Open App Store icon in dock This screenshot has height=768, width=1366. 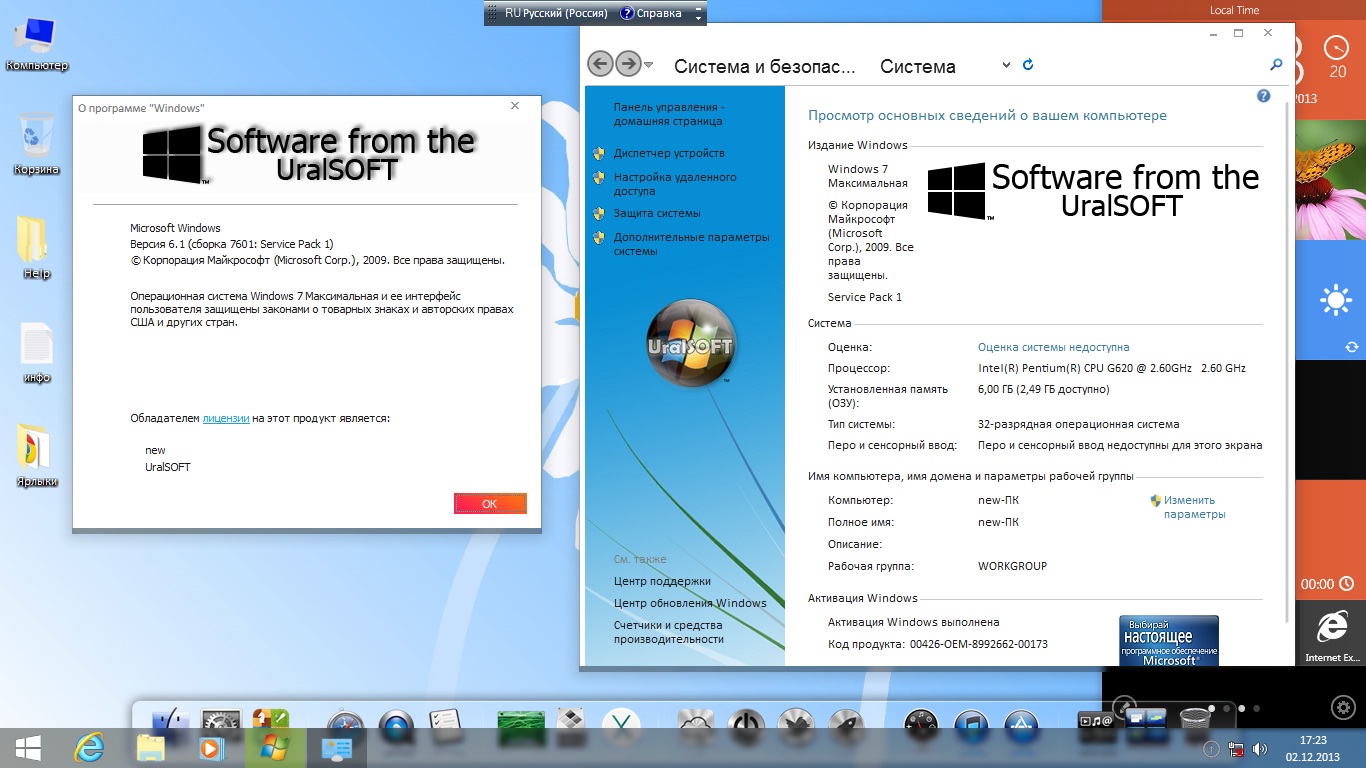click(x=1021, y=724)
